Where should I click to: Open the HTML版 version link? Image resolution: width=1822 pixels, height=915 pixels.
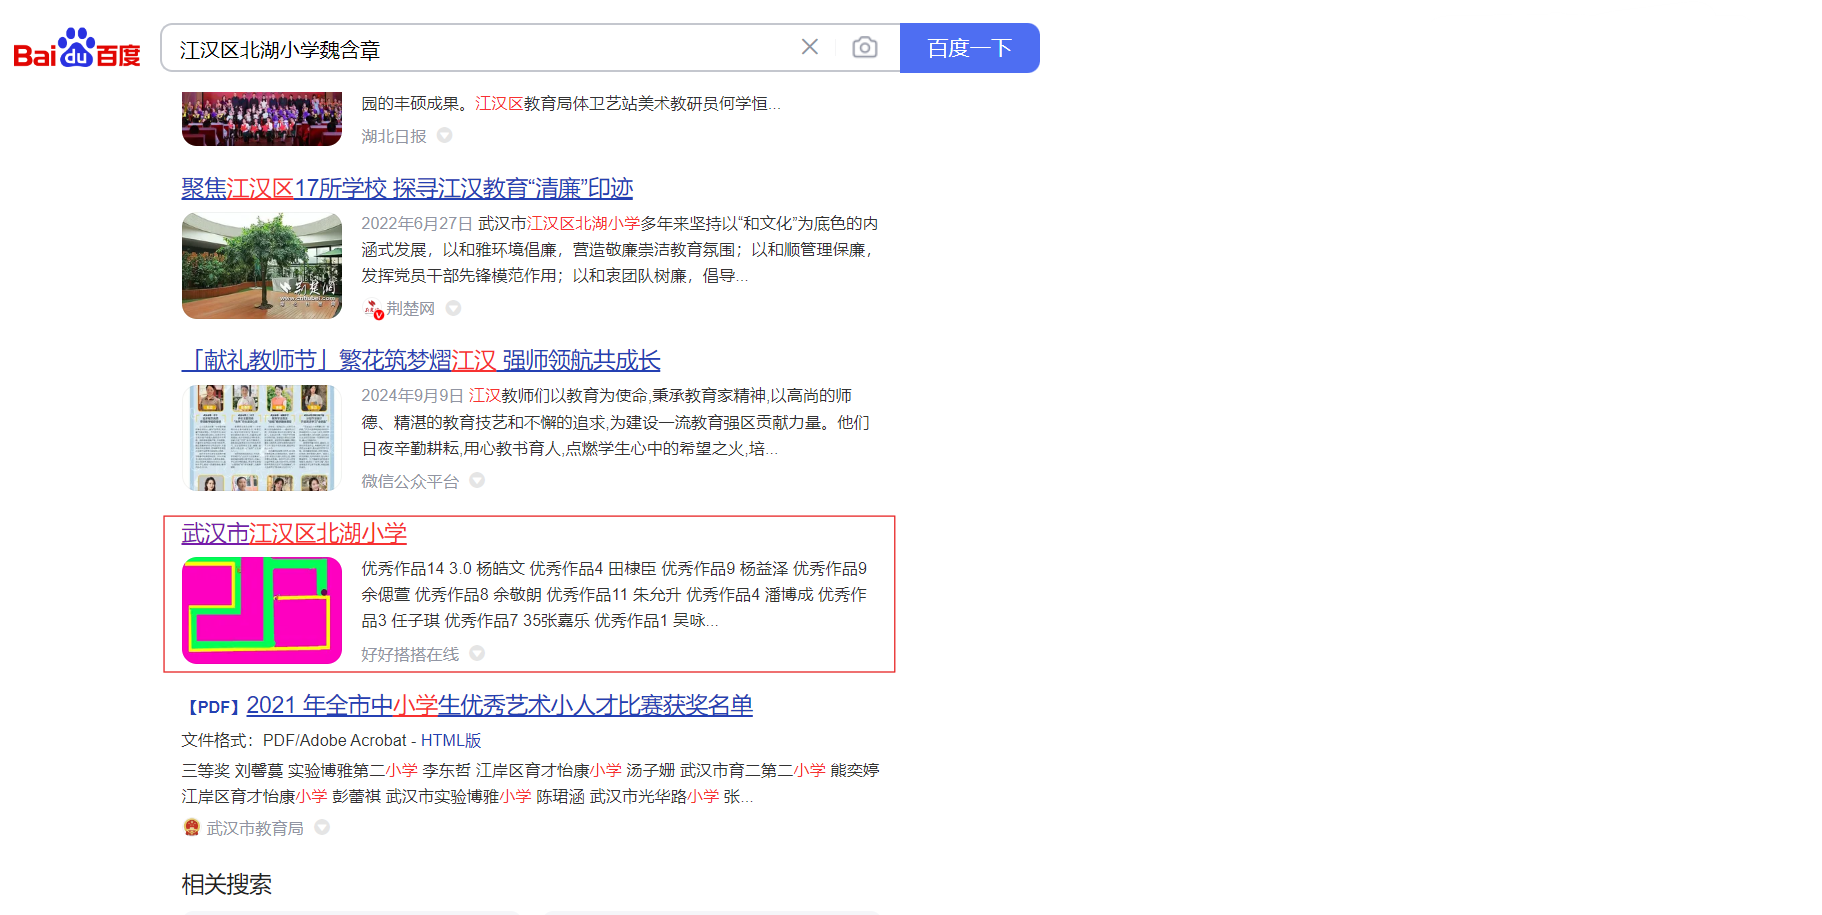coord(451,740)
